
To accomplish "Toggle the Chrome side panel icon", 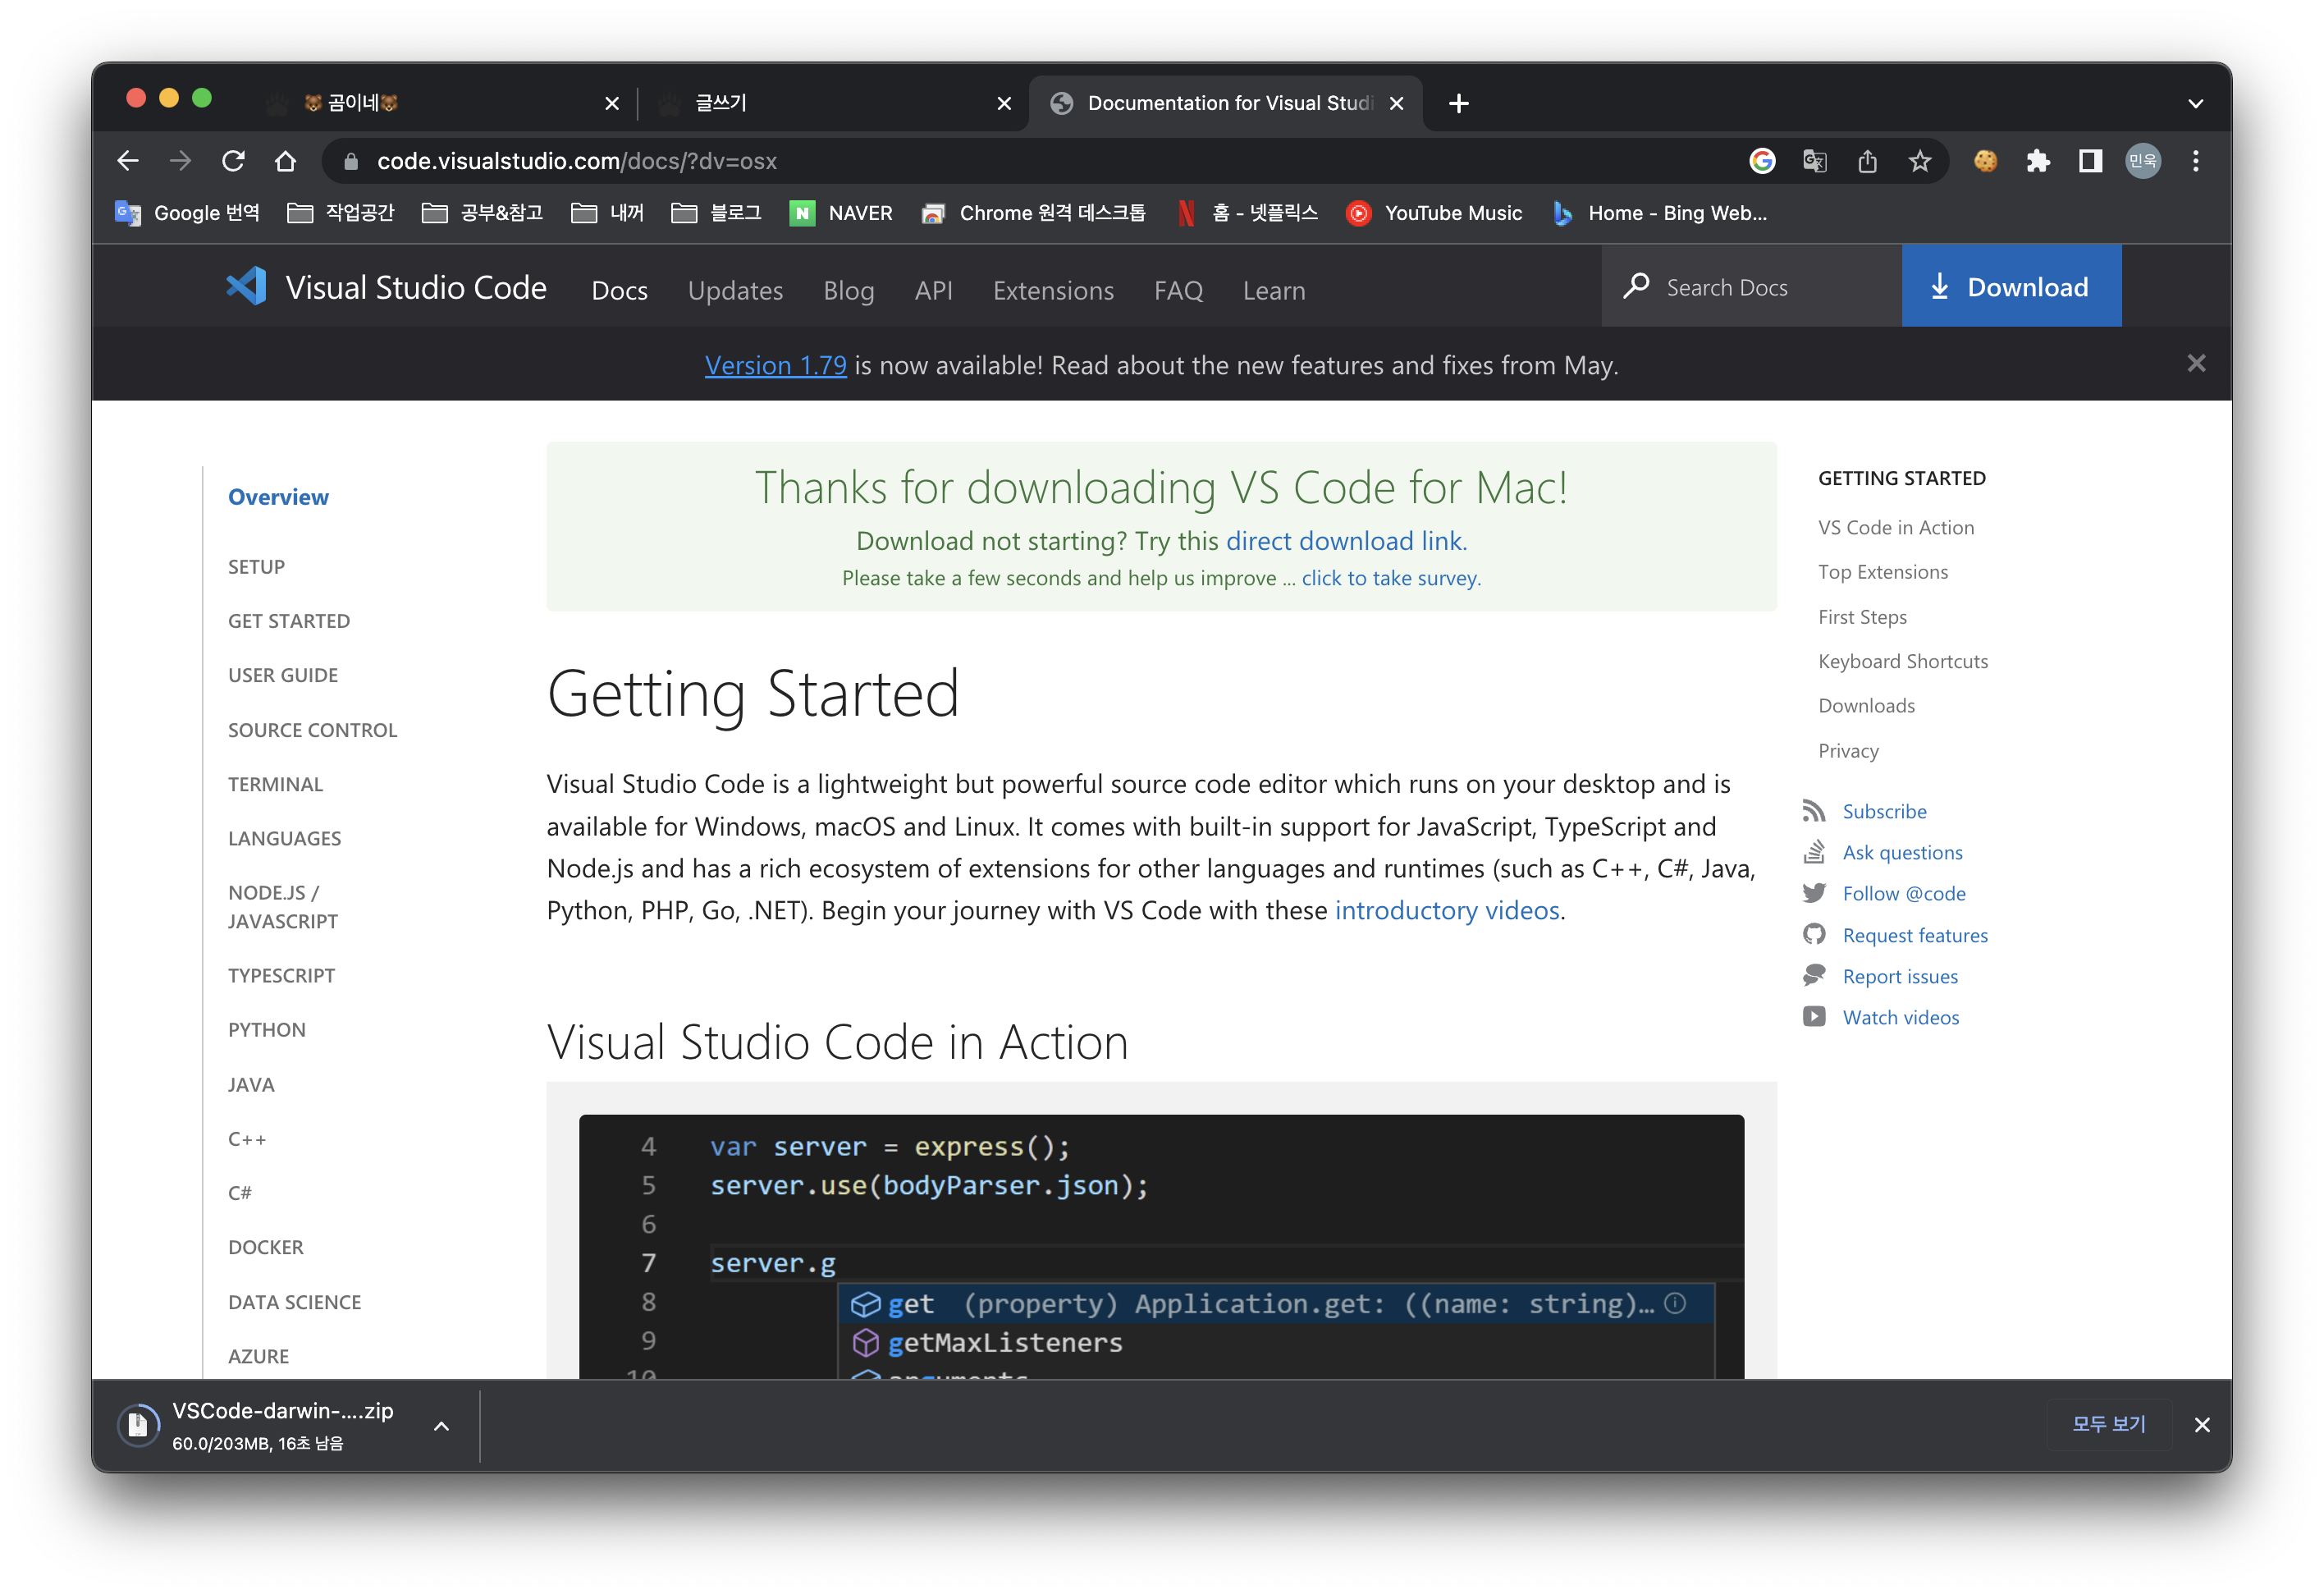I will pyautogui.click(x=2090, y=161).
